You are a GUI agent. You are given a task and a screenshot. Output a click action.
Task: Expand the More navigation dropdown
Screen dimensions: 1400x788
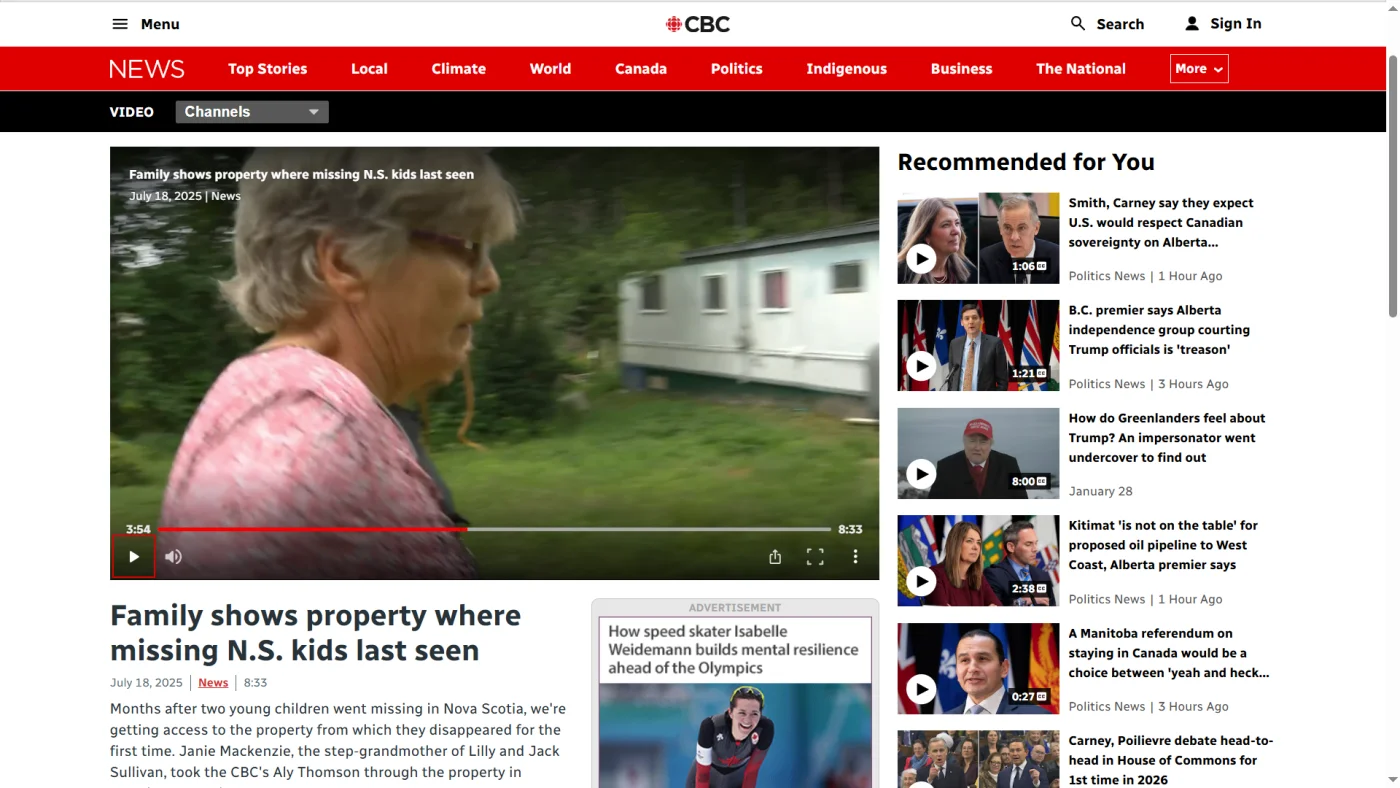pos(1199,69)
